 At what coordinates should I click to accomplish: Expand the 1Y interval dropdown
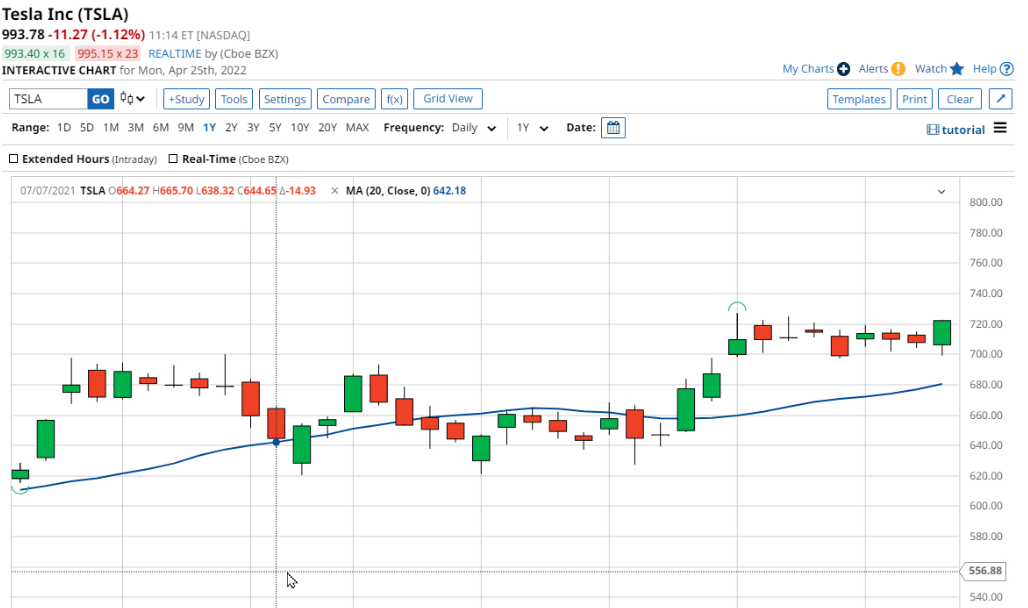point(531,127)
